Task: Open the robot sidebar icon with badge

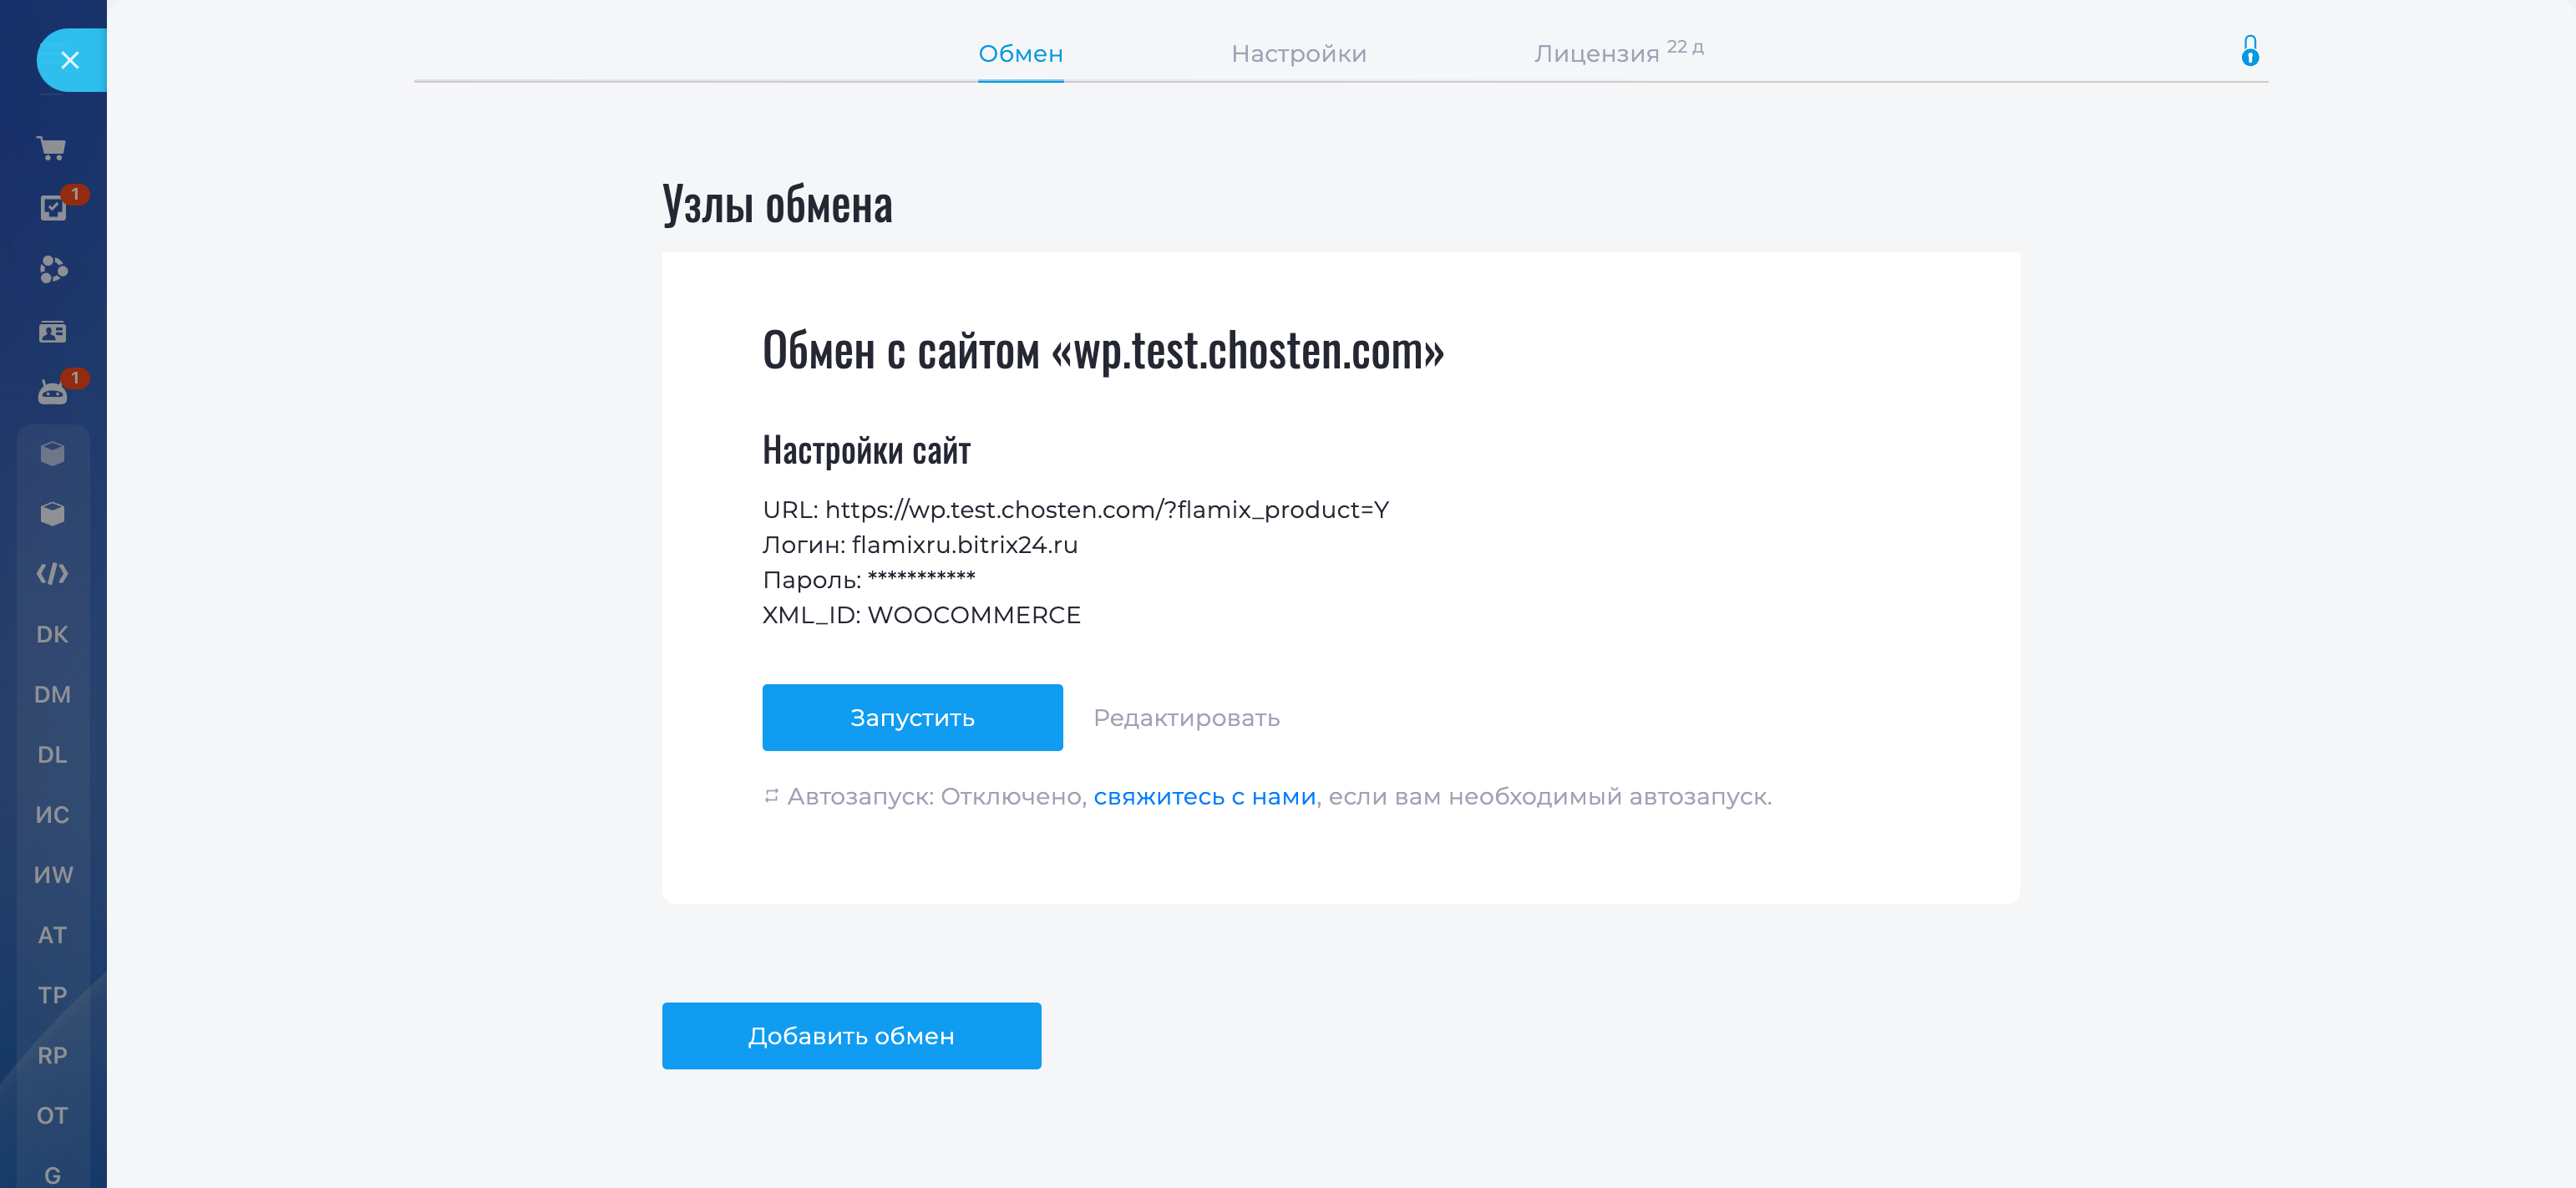Action: click(x=52, y=392)
